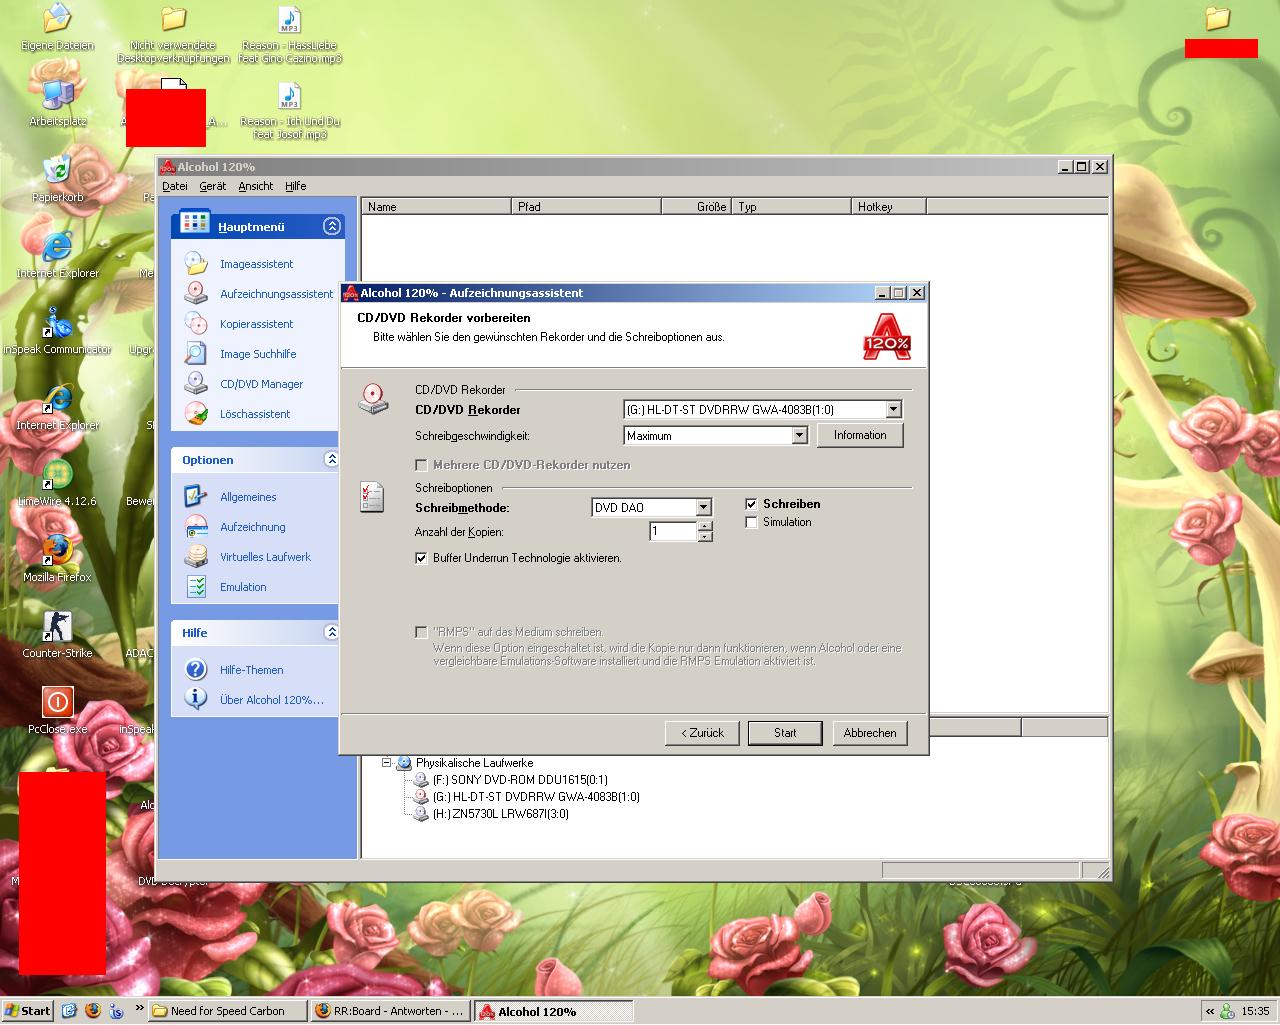Open the Windows Start menu
Viewport: 1280px width, 1025px height.
click(28, 1010)
